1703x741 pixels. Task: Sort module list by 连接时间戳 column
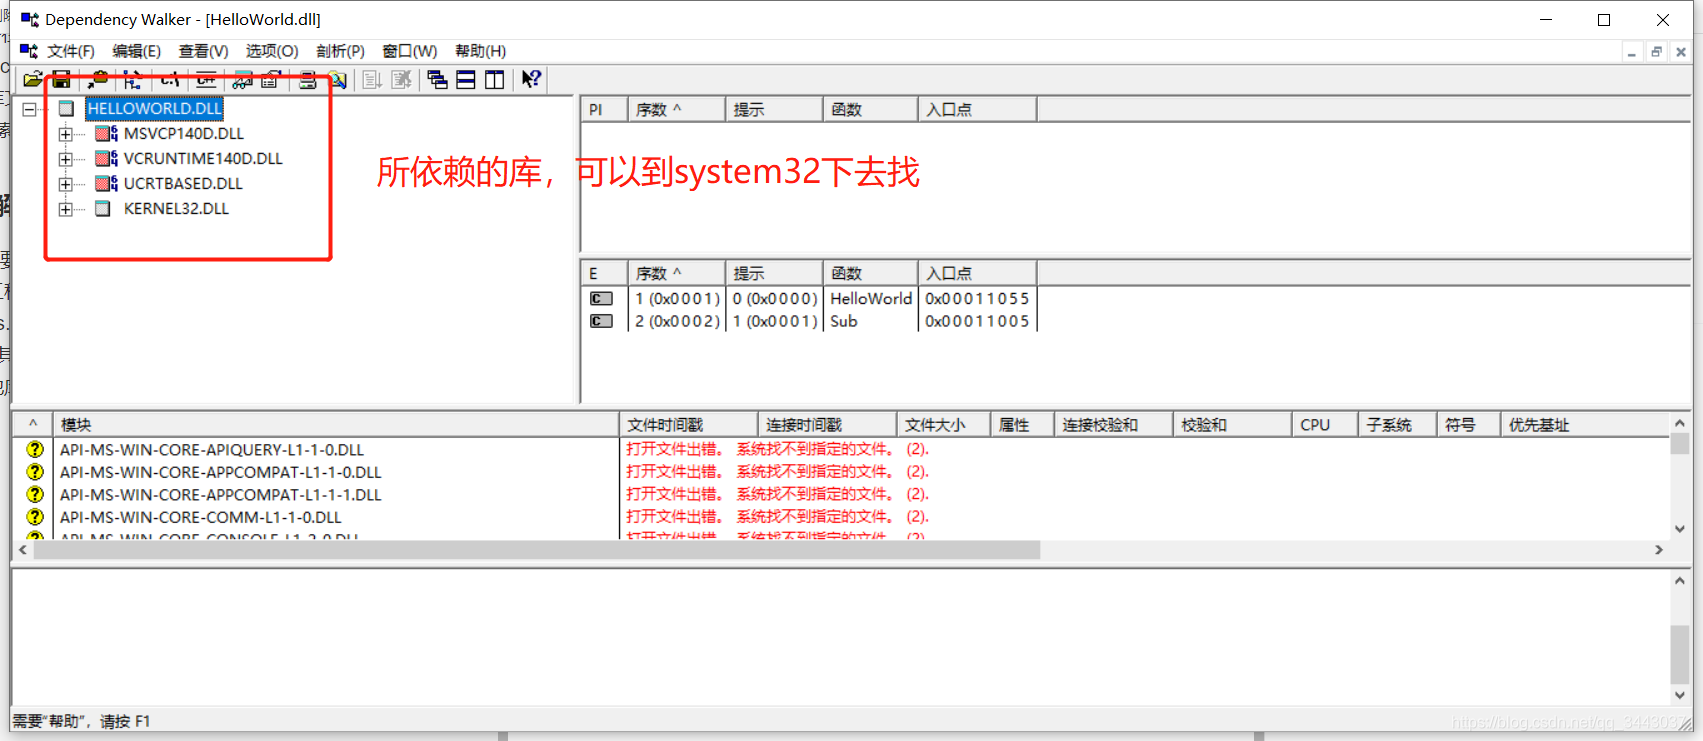(x=827, y=425)
